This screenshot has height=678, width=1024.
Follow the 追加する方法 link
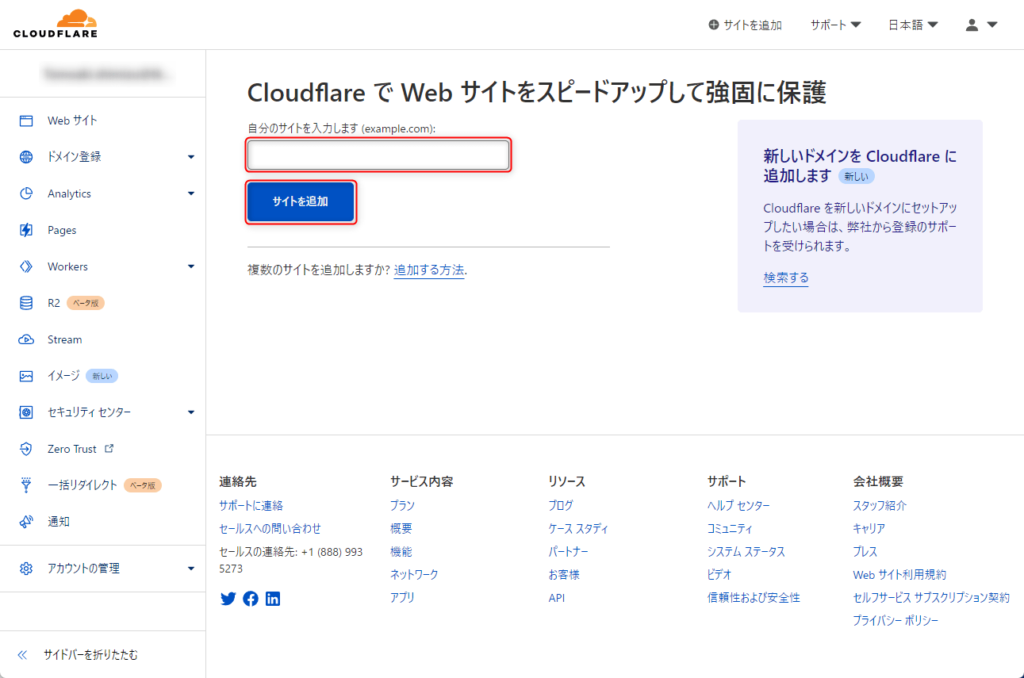coord(429,270)
